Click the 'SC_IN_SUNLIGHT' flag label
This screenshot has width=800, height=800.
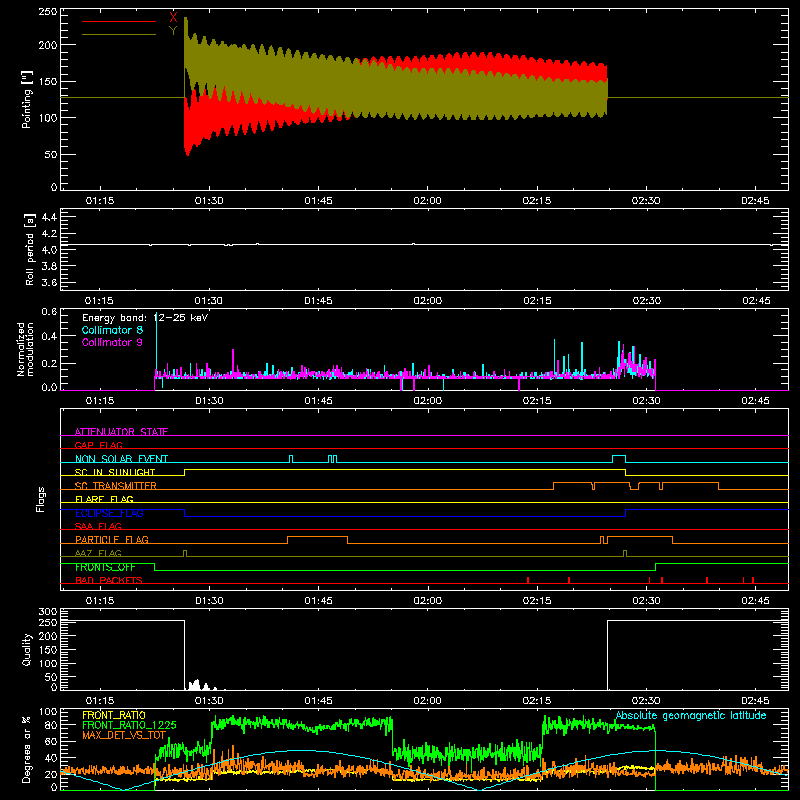115,472
